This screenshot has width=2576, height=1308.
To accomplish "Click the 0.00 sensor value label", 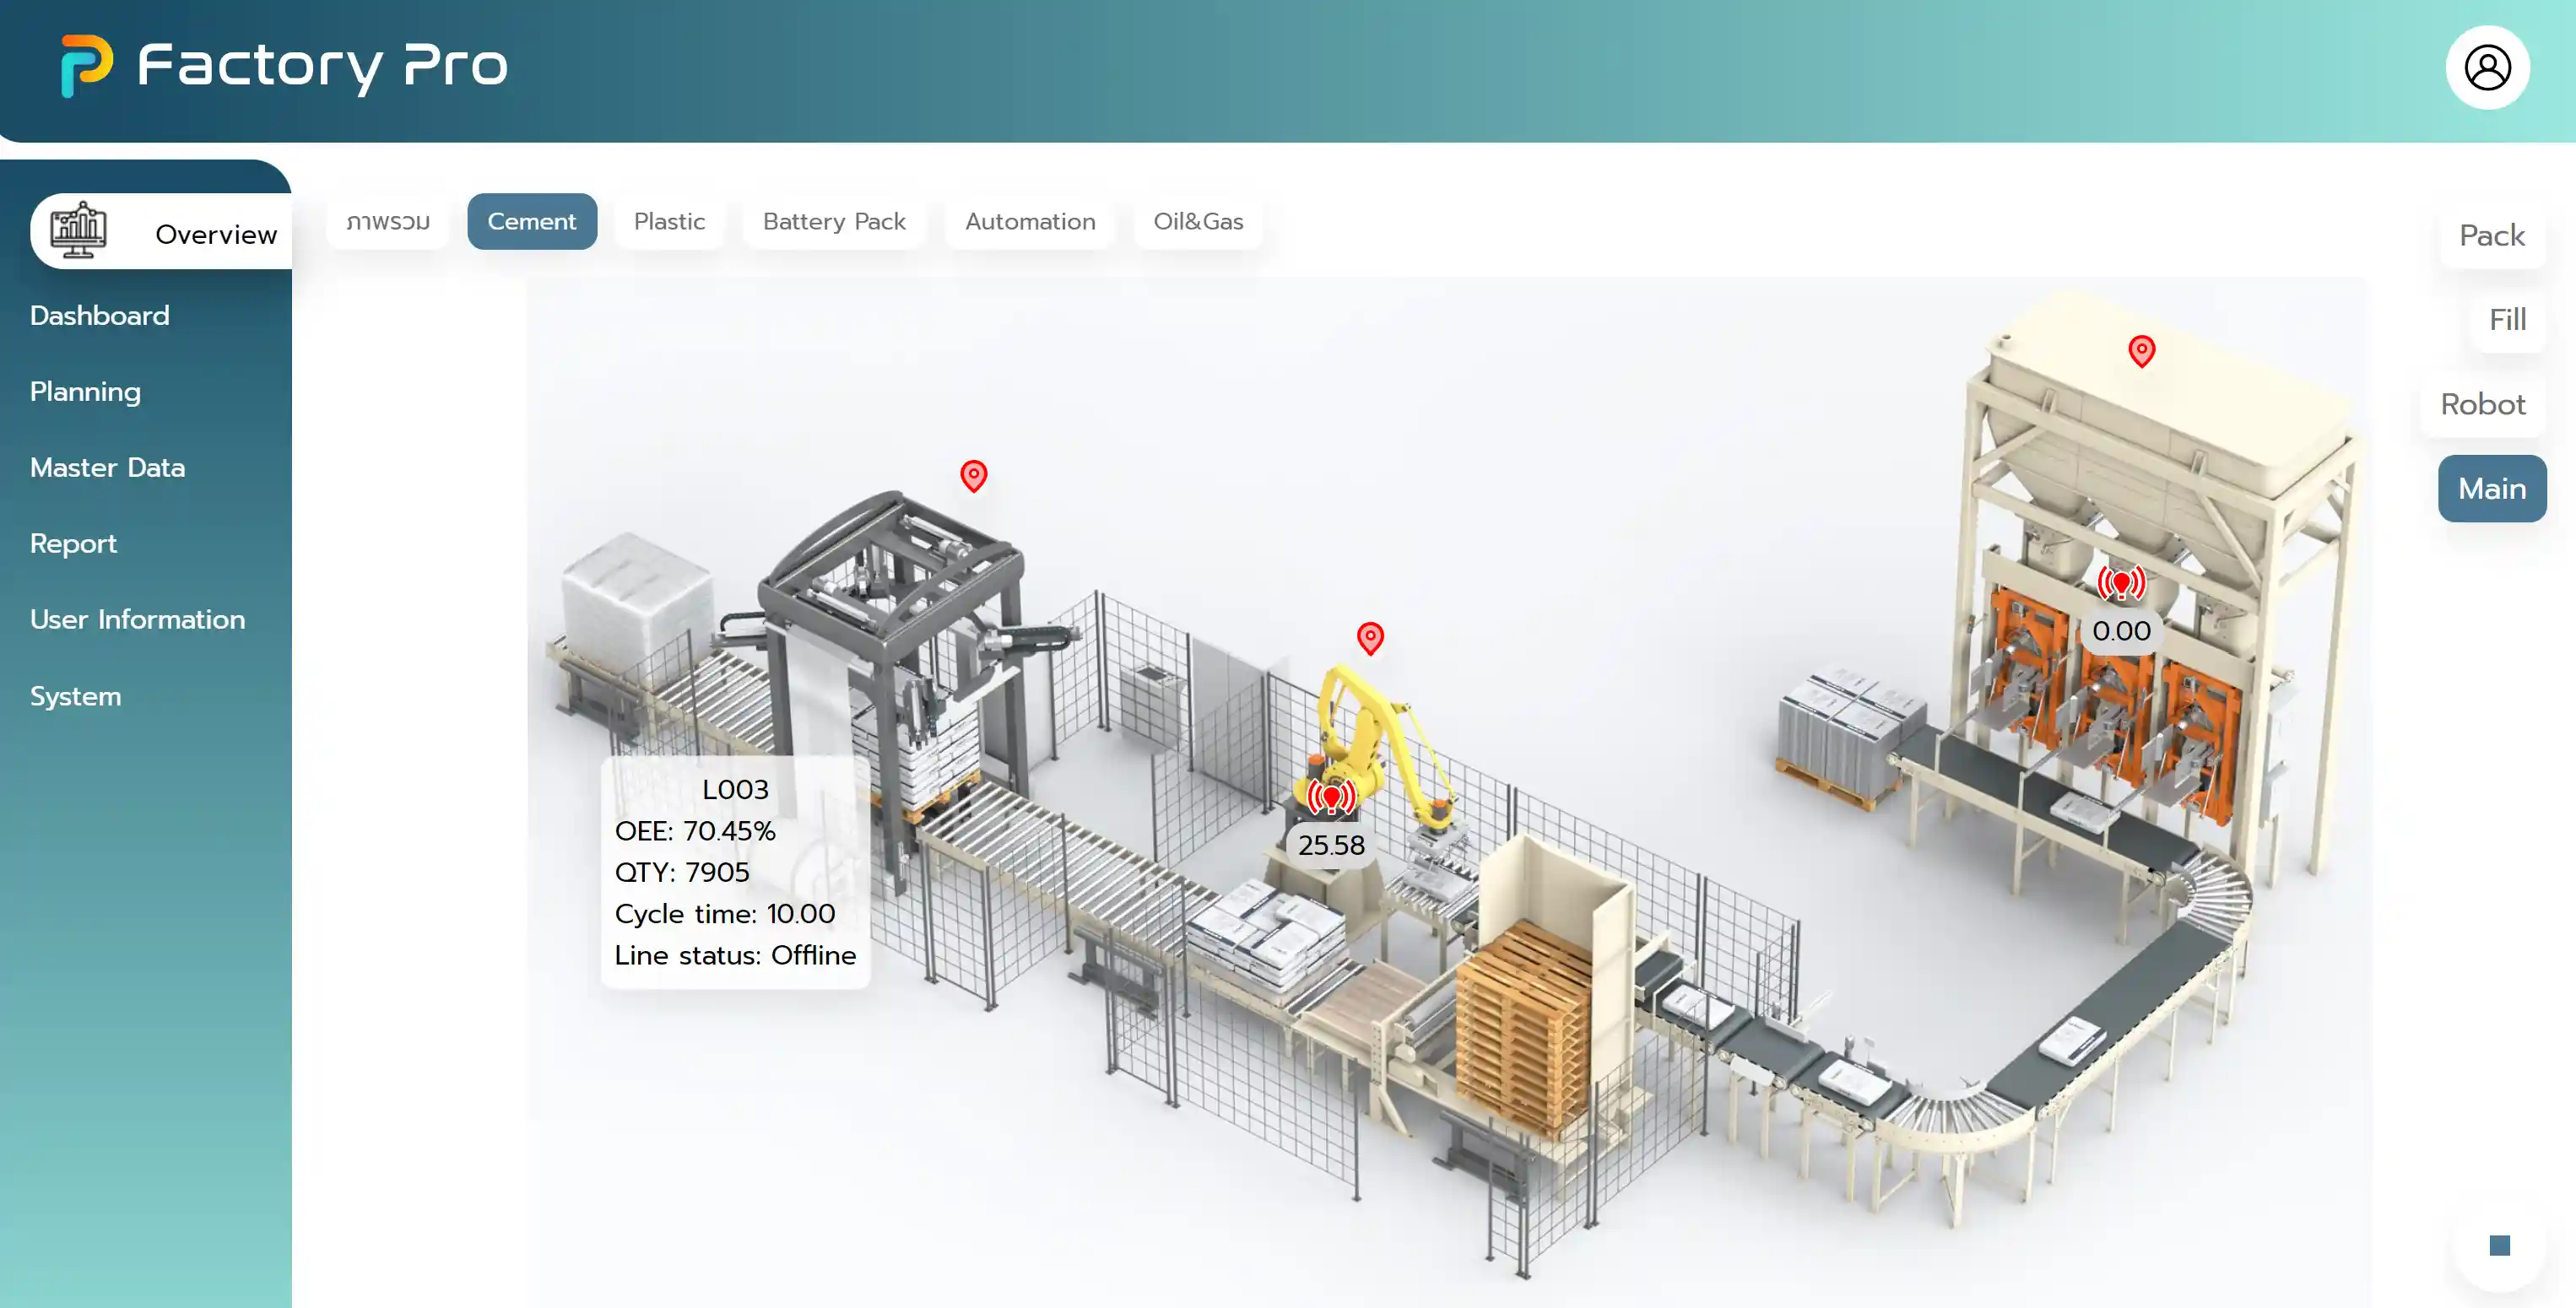I will 2121,631.
